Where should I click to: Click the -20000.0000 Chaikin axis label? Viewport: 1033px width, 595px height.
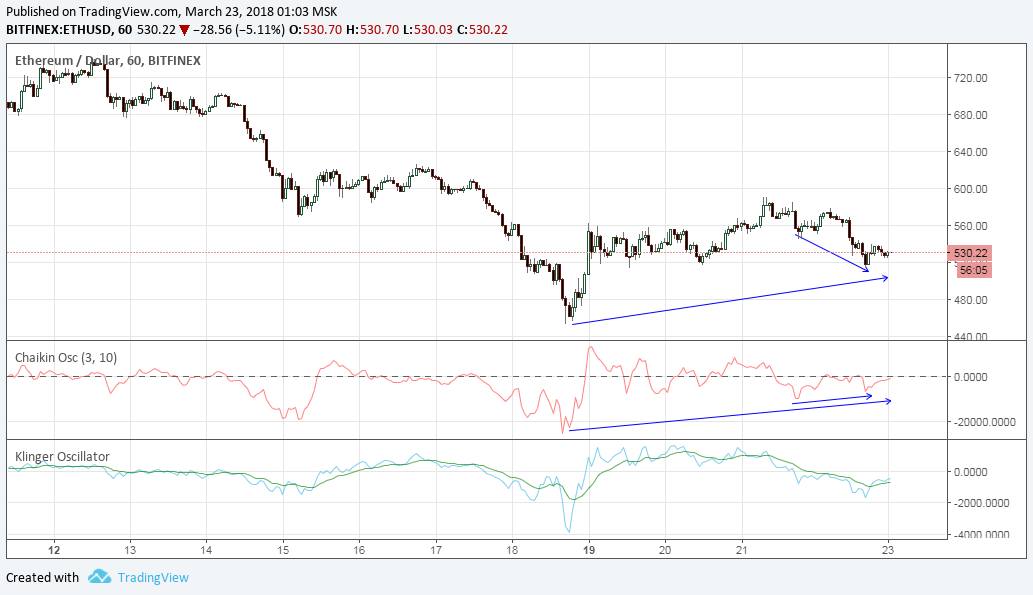coord(985,422)
